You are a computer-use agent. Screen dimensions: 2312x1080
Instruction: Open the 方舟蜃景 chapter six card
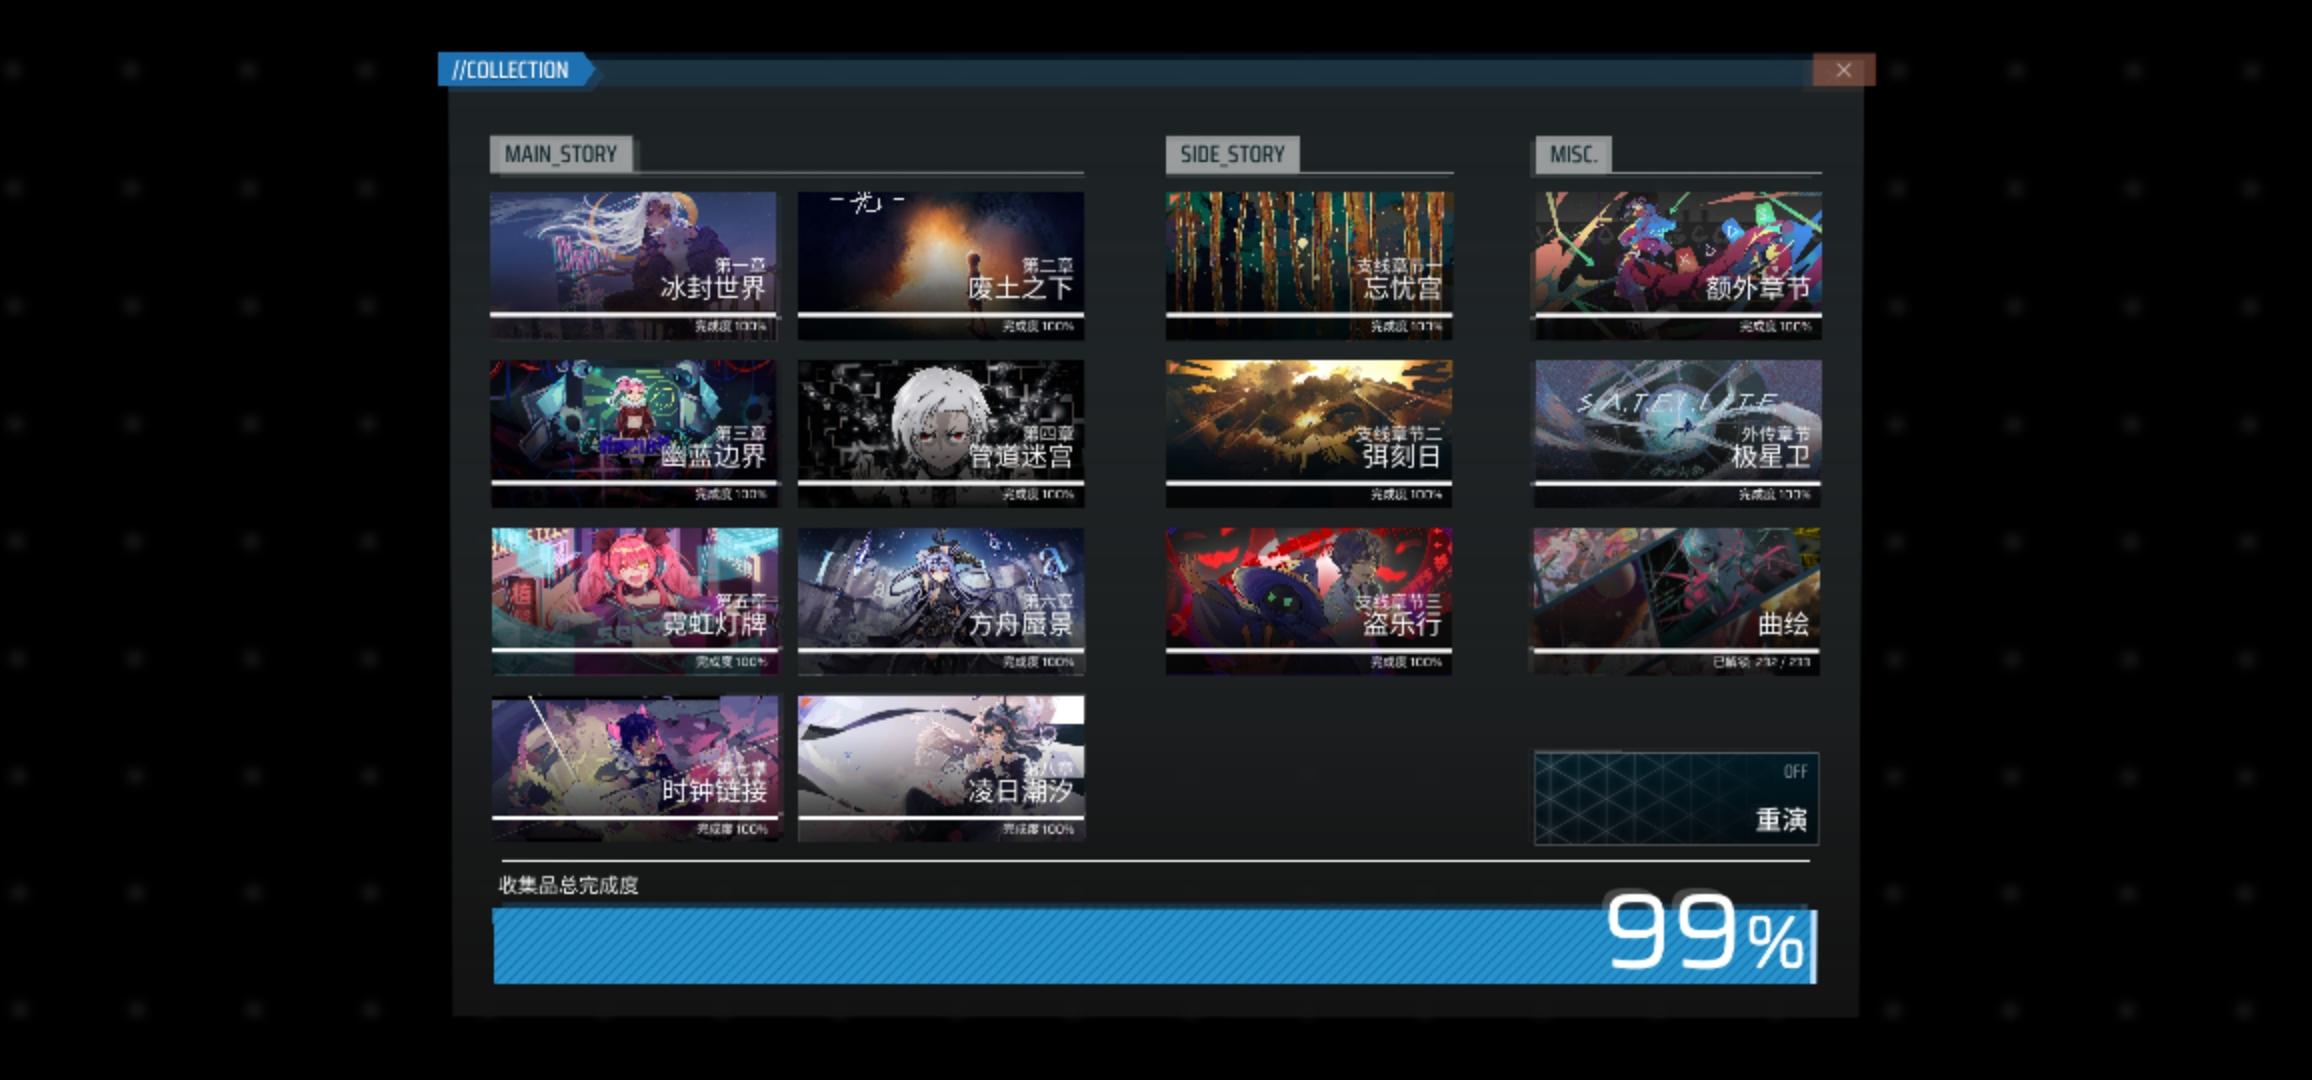tap(941, 601)
